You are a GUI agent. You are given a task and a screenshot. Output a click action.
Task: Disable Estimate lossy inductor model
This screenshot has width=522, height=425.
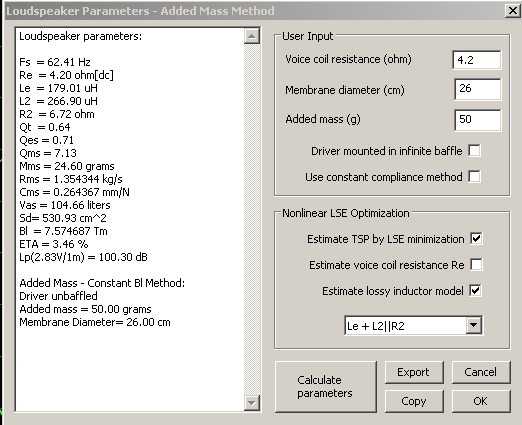tap(475, 290)
